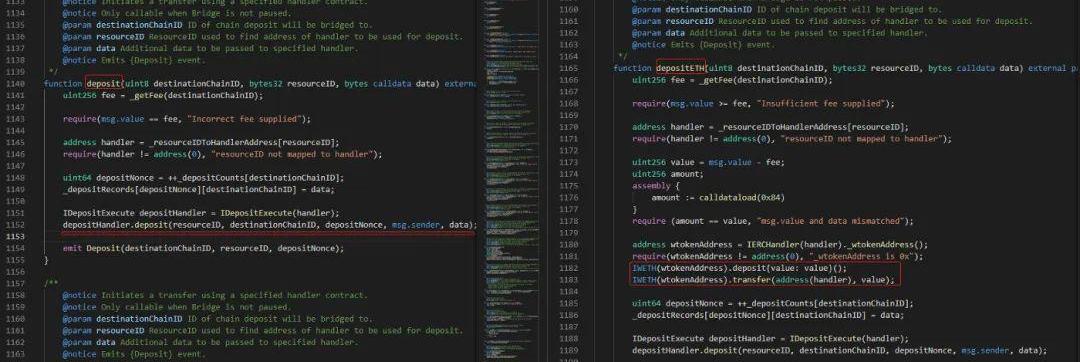The height and width of the screenshot is (362, 1080).
Task: Select the boxed deposit function name
Action: [x=104, y=83]
